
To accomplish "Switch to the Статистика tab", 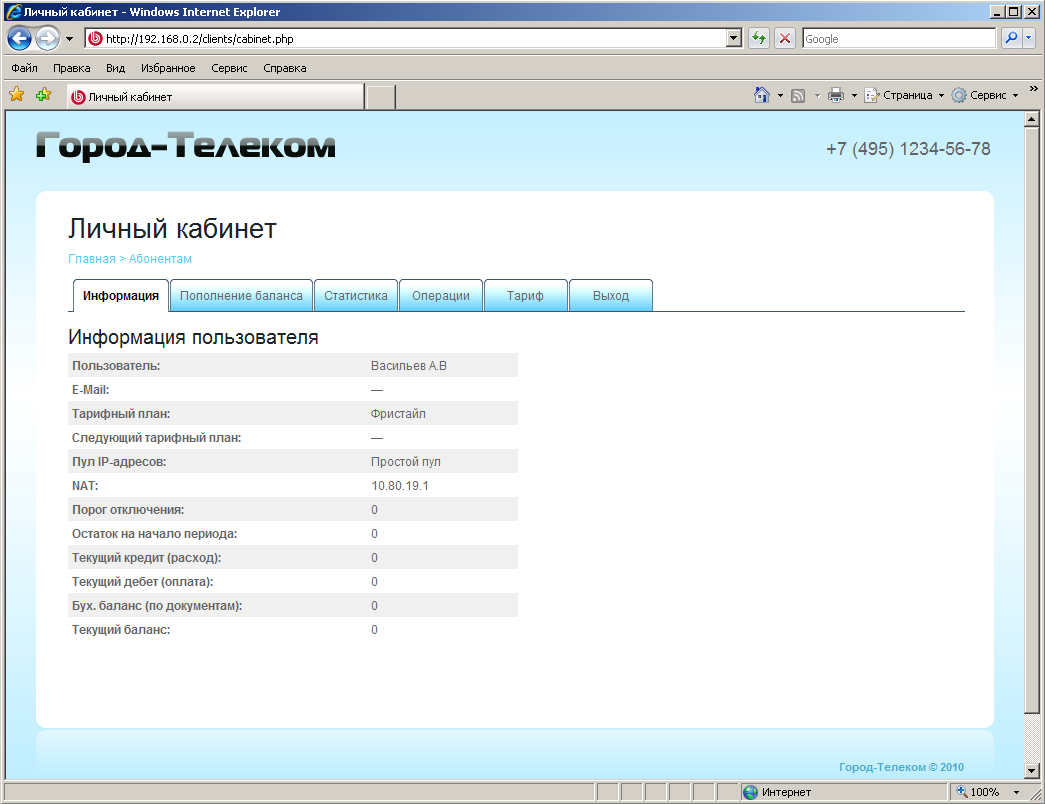I will click(x=356, y=296).
